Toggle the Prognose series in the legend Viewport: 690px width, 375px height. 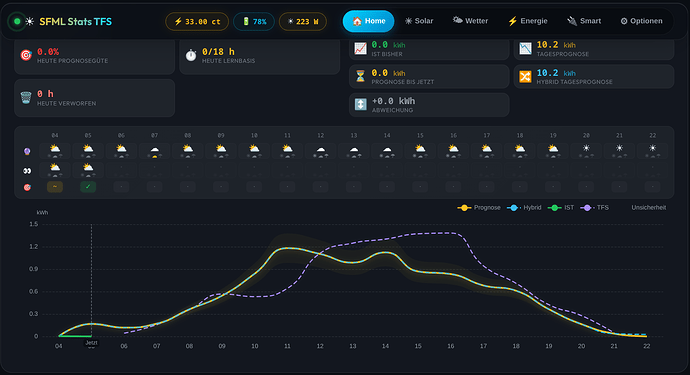479,207
